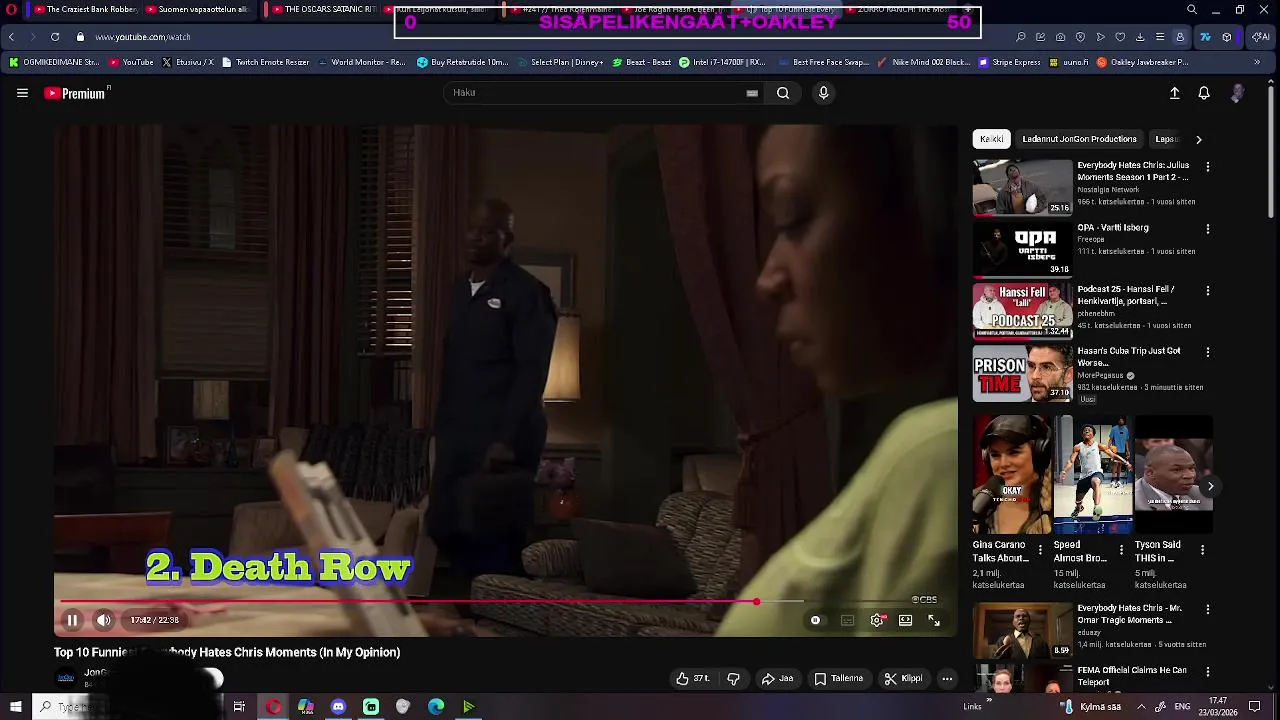Open more actions menu below the video
Image resolution: width=1280 pixels, height=720 pixels.
click(x=947, y=678)
